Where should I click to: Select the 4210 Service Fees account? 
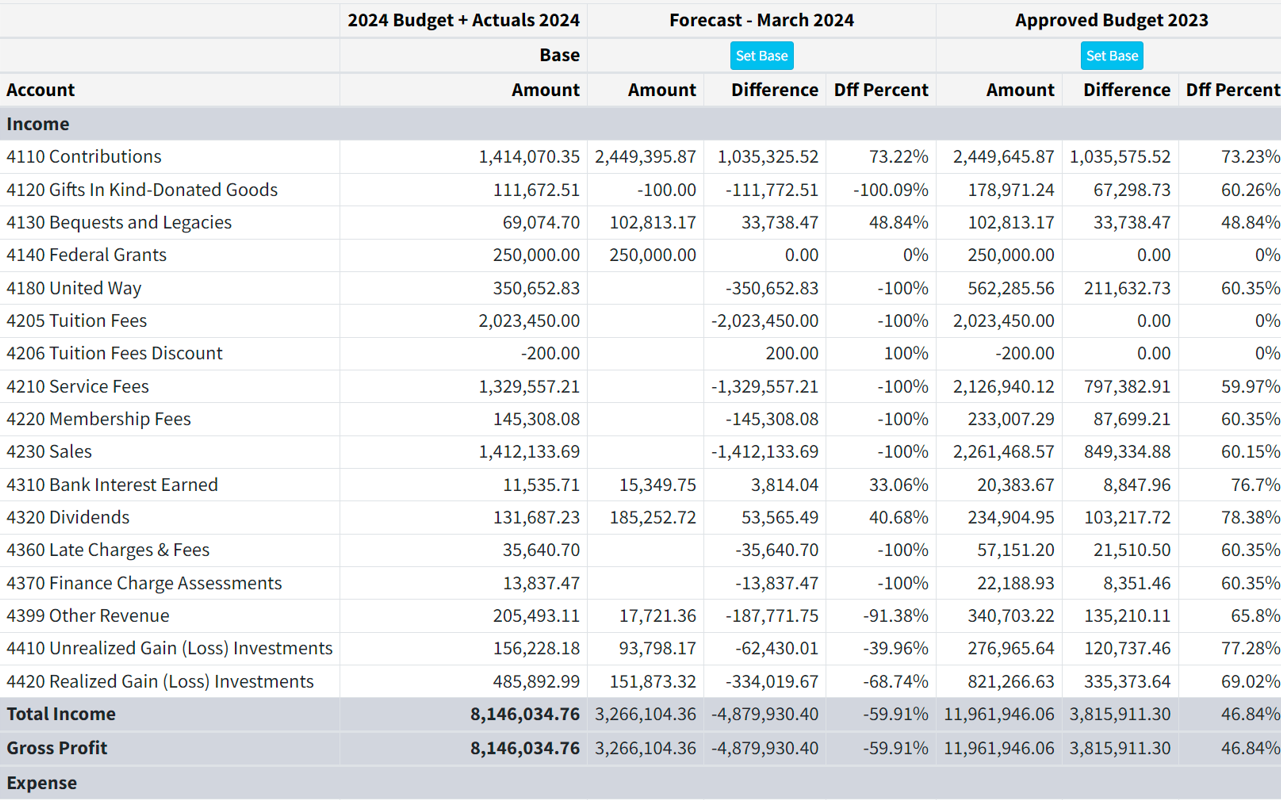(77, 386)
